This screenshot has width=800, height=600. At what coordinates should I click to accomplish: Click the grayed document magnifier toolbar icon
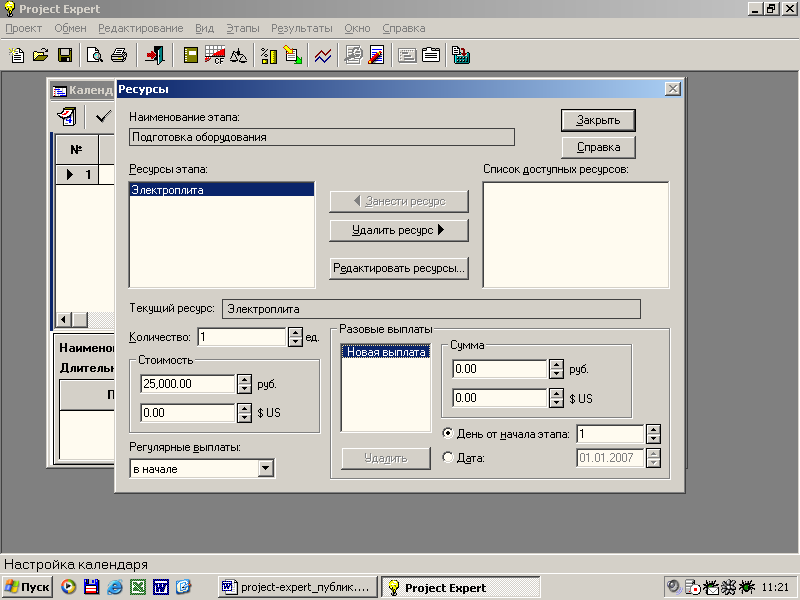(353, 55)
